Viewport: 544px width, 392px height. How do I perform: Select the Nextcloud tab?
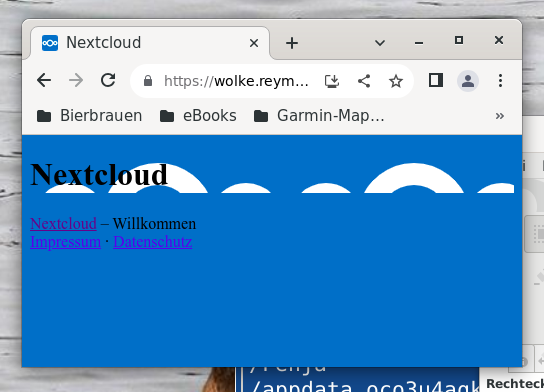[x=149, y=43]
